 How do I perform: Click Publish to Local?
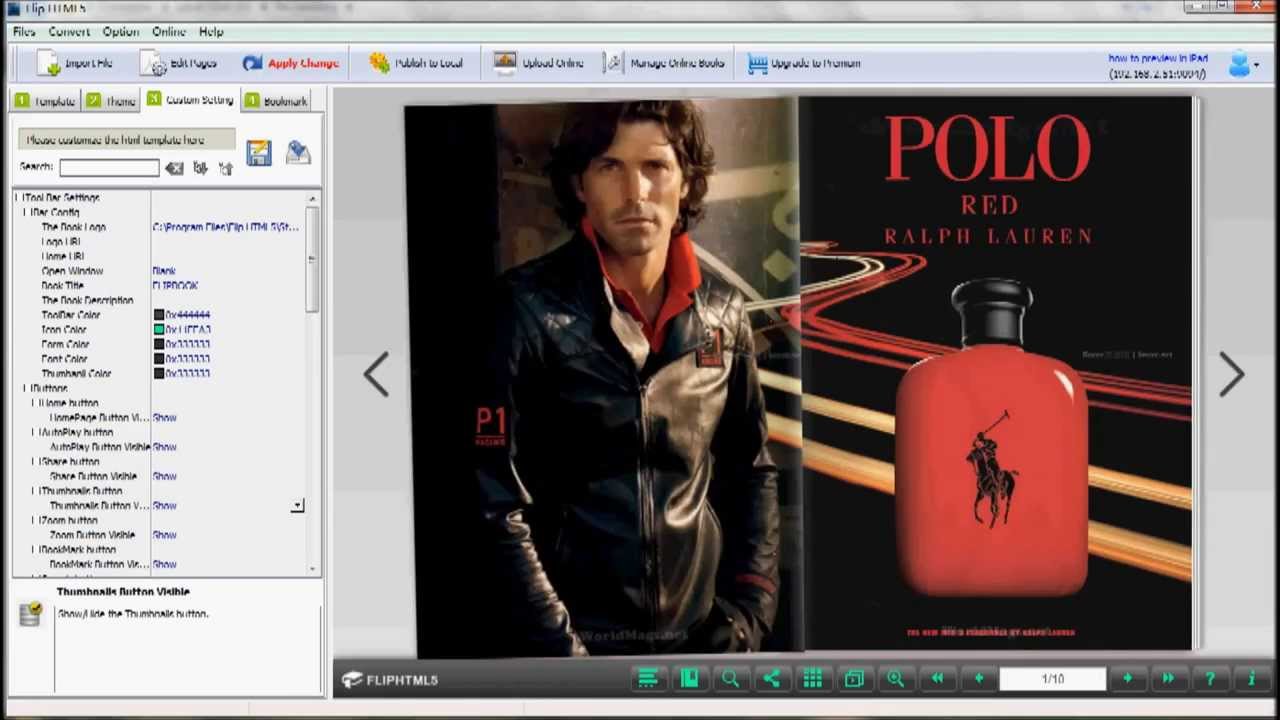tap(416, 63)
